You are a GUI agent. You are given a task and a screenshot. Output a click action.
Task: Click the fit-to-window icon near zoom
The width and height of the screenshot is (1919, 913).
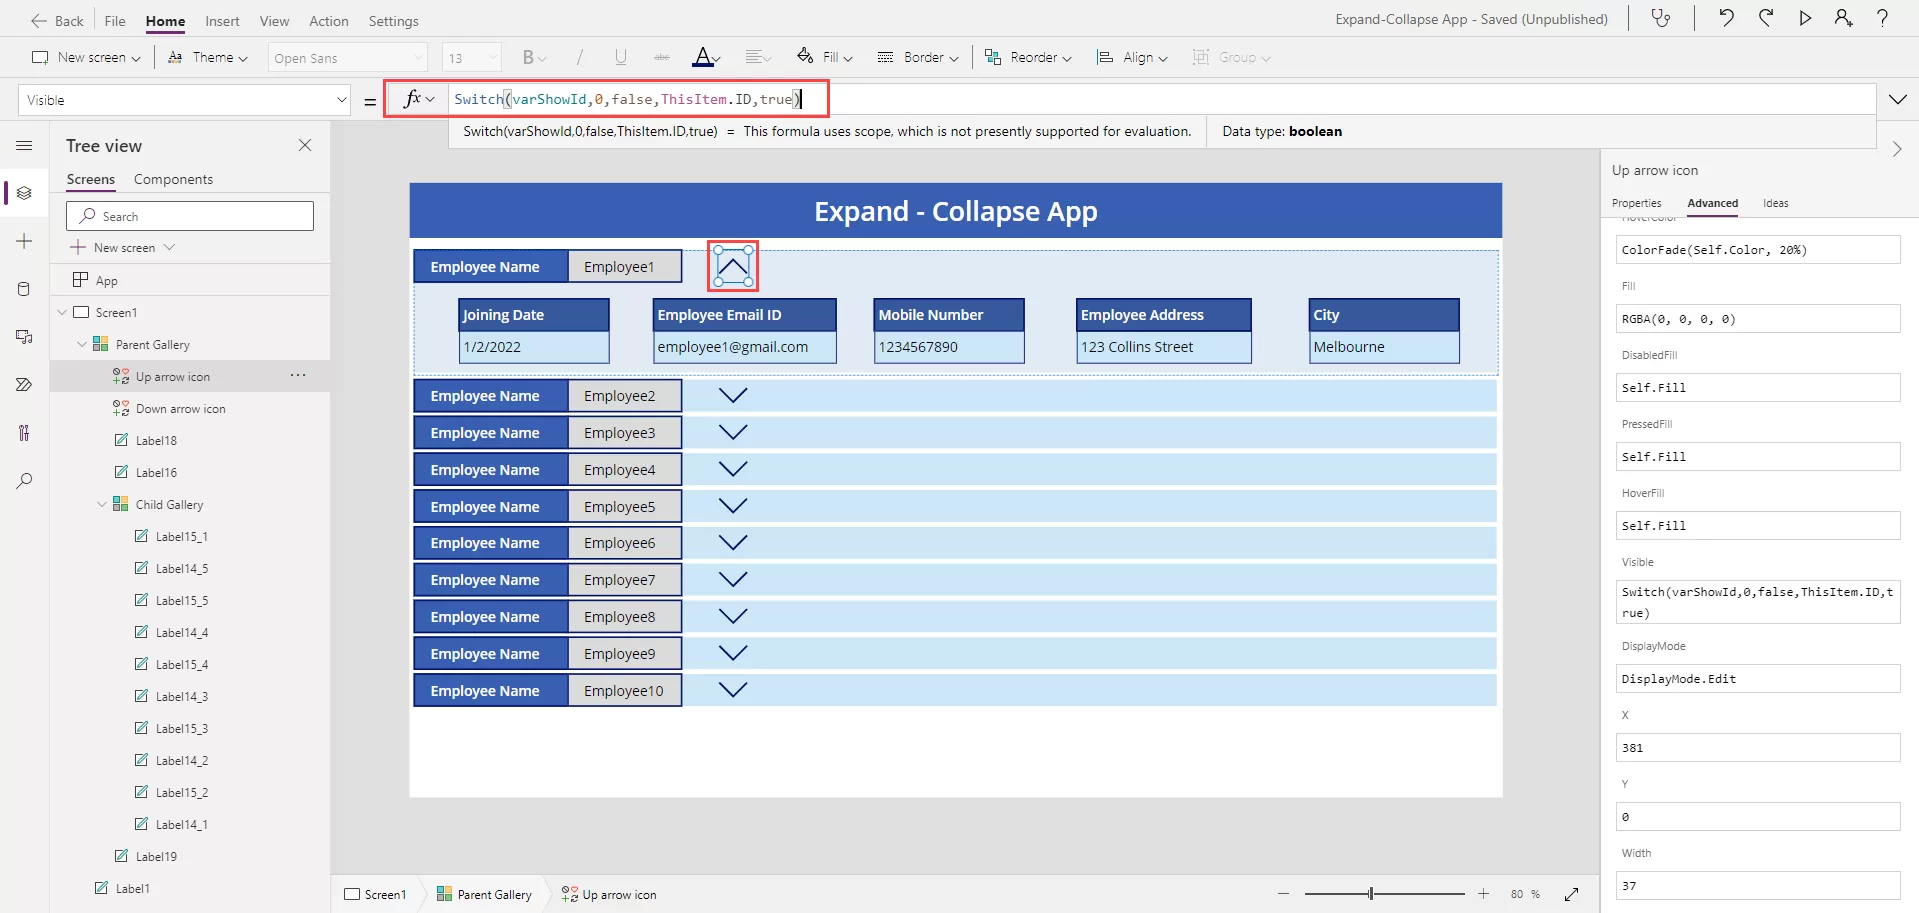(1572, 894)
